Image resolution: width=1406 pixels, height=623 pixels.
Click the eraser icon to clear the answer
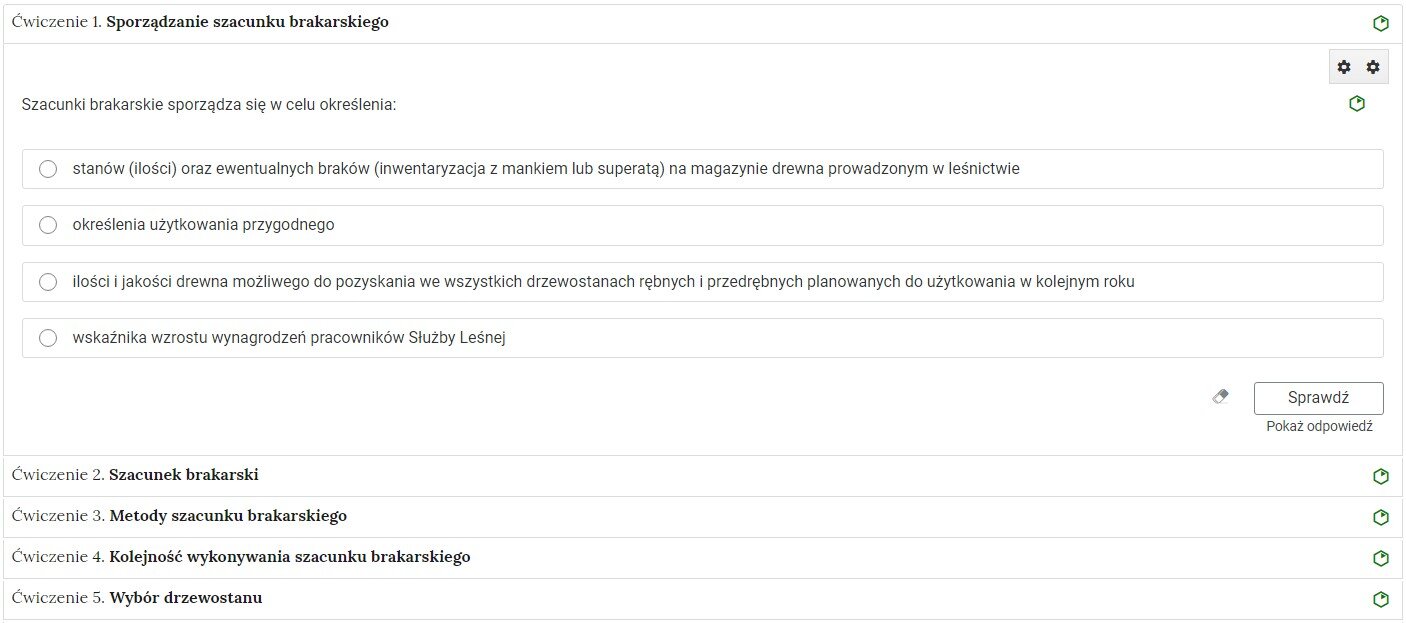tap(1220, 397)
